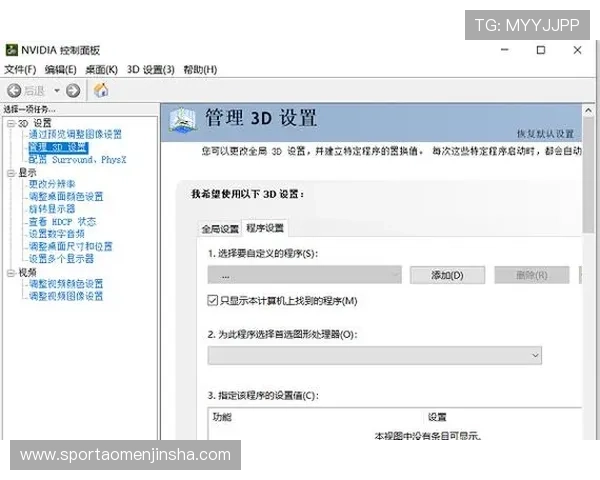Open the 文件(F) menu
600x480 pixels.
pos(20,70)
